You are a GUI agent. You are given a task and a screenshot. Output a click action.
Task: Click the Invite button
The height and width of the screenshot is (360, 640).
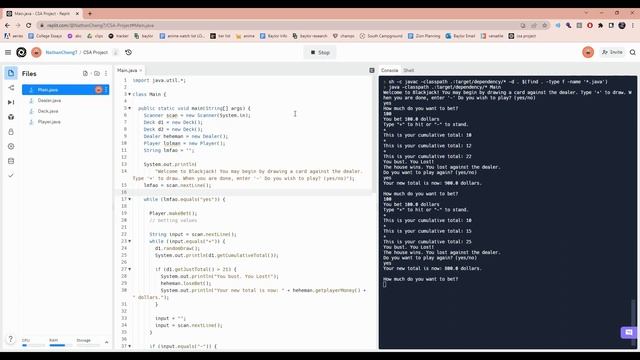coord(612,52)
